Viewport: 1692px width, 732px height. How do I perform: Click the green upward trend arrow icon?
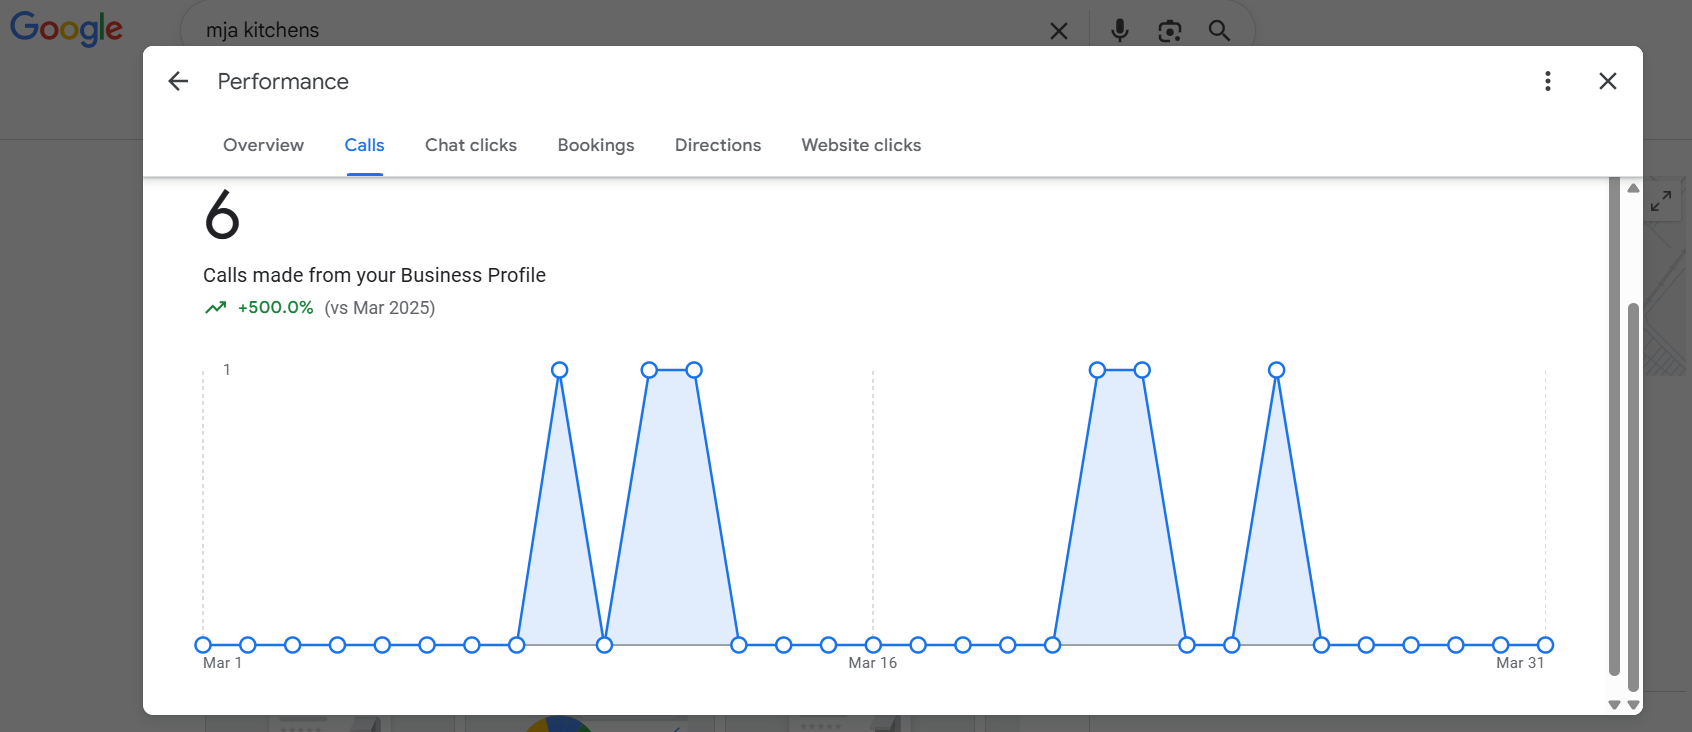215,308
